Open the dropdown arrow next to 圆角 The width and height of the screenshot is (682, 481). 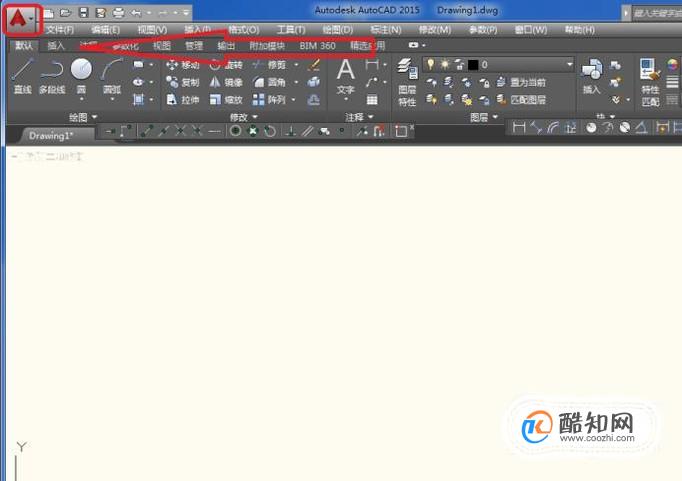[x=296, y=82]
